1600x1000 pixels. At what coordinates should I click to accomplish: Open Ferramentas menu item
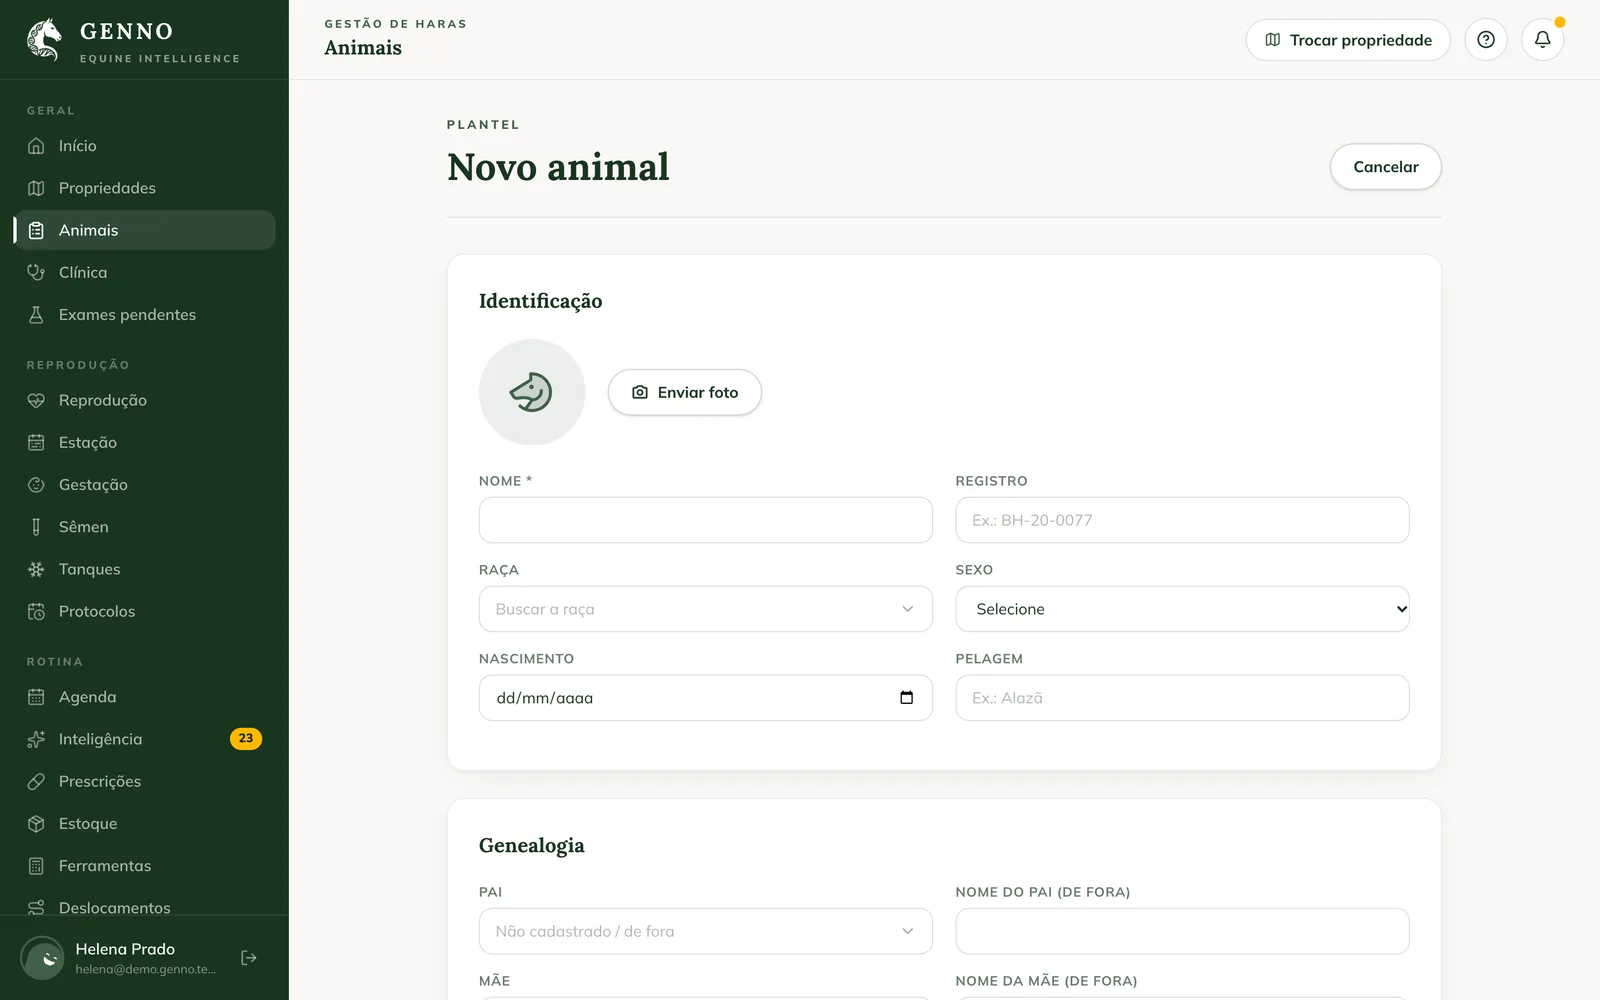tap(145, 866)
